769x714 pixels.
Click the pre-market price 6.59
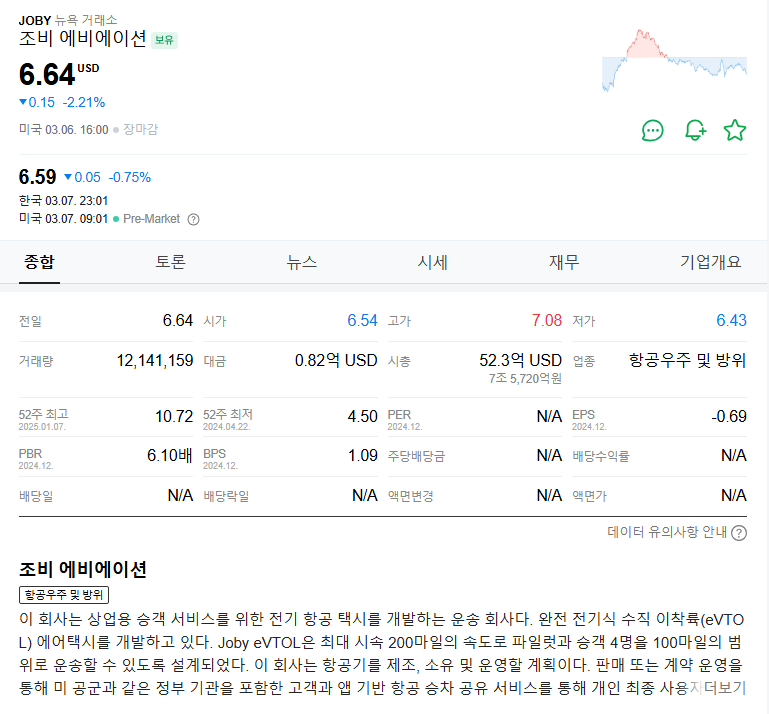click(38, 177)
